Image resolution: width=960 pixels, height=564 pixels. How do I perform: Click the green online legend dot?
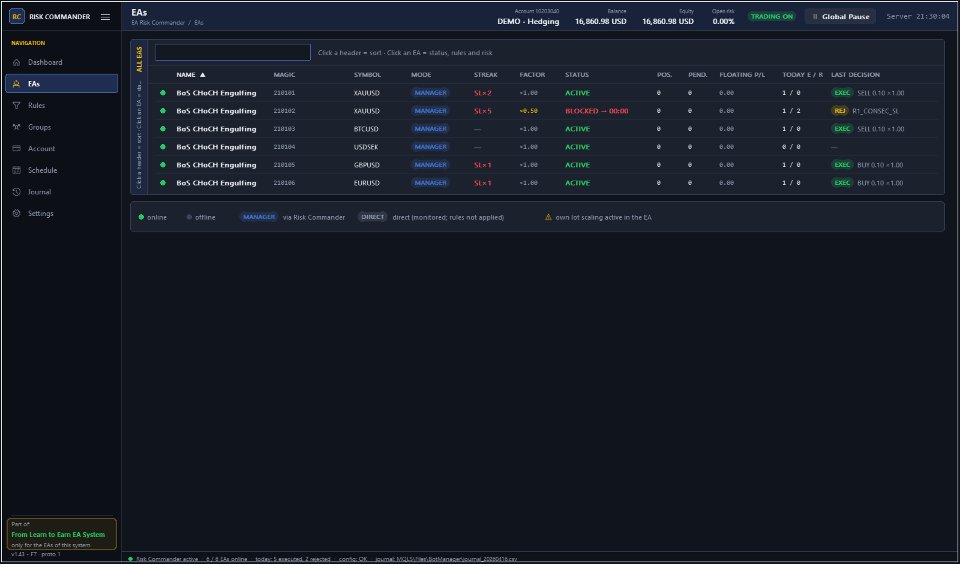[x=141, y=217]
